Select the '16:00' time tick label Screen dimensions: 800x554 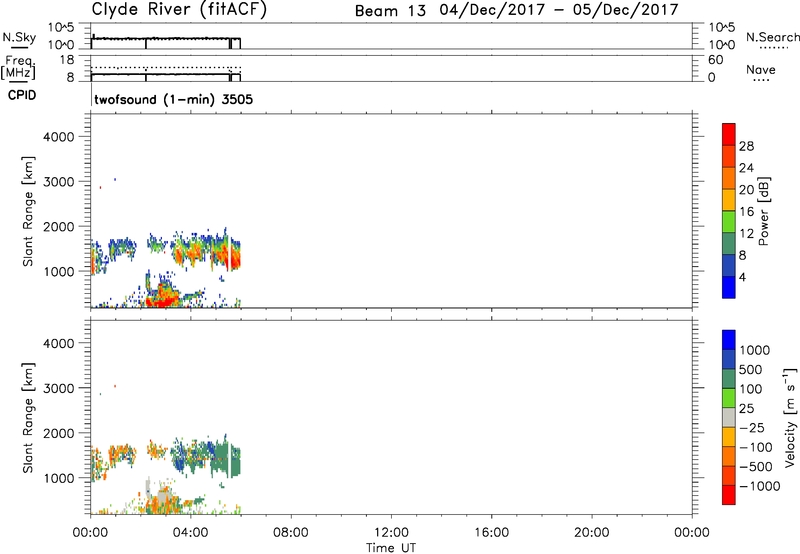pos(491,533)
